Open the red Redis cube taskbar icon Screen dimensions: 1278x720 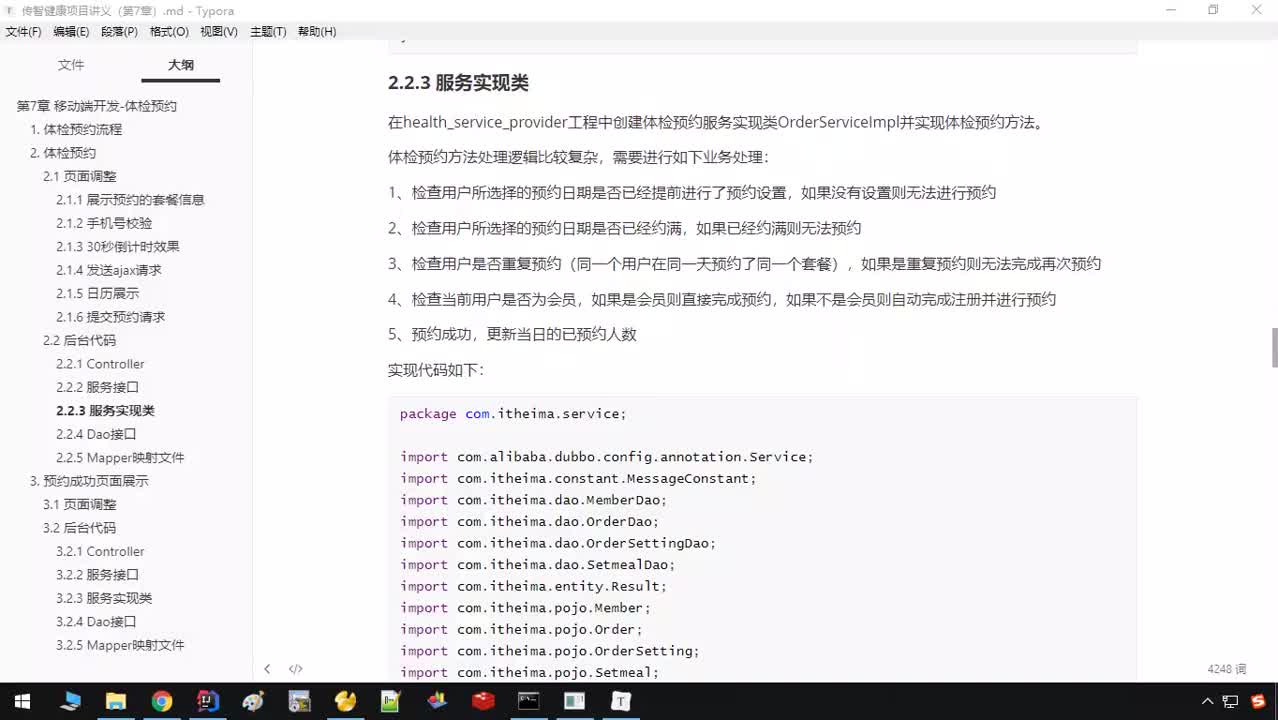pyautogui.click(x=483, y=701)
